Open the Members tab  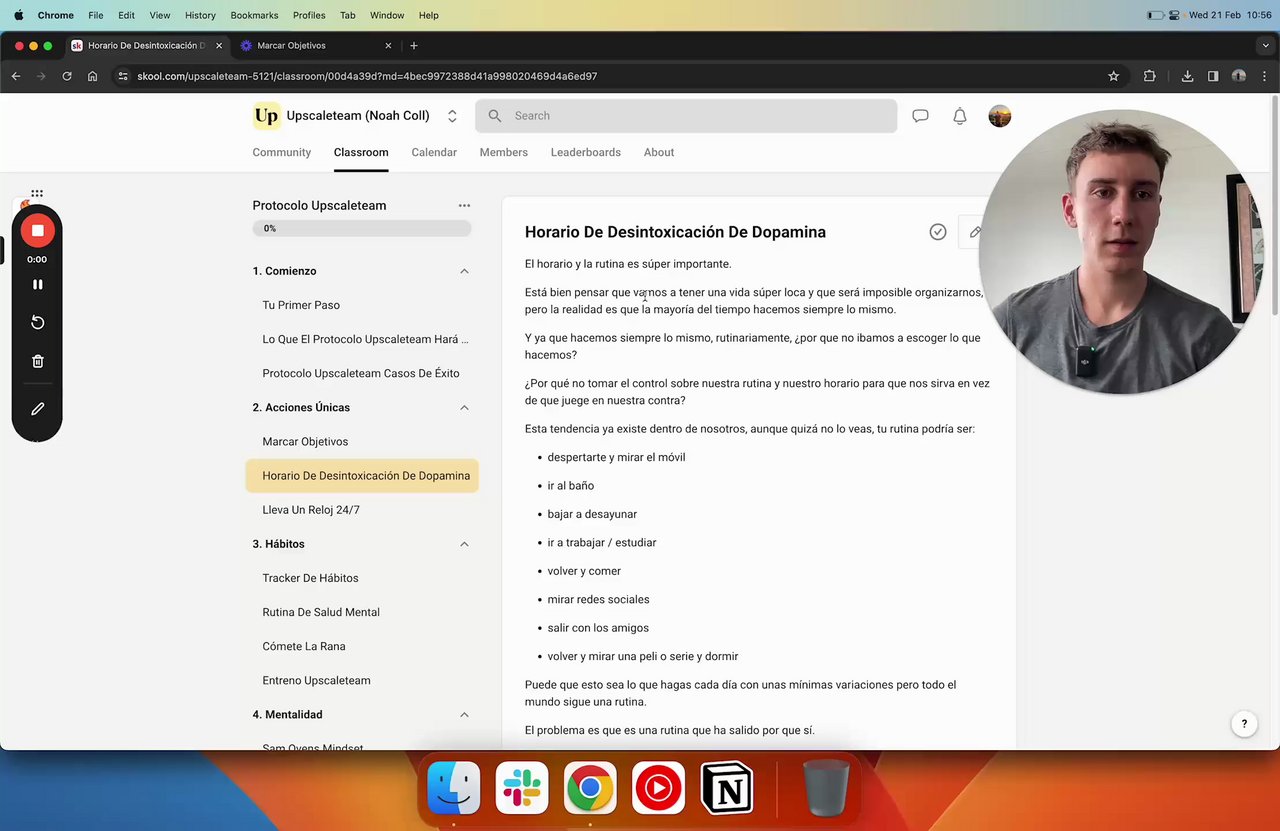pos(503,152)
